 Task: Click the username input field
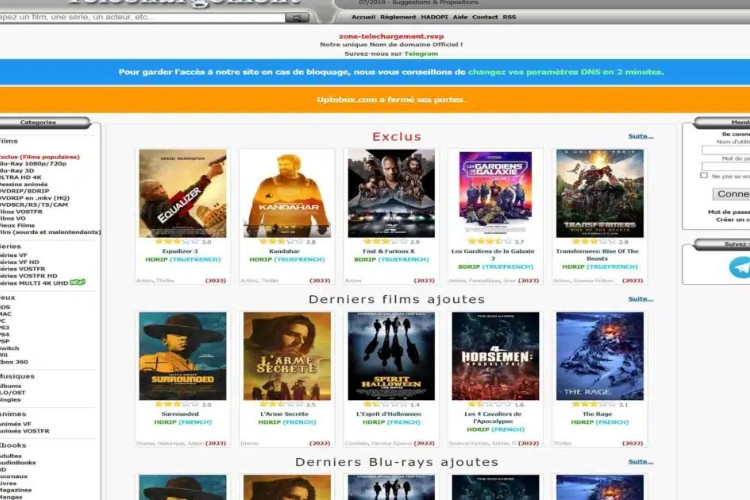[726, 150]
